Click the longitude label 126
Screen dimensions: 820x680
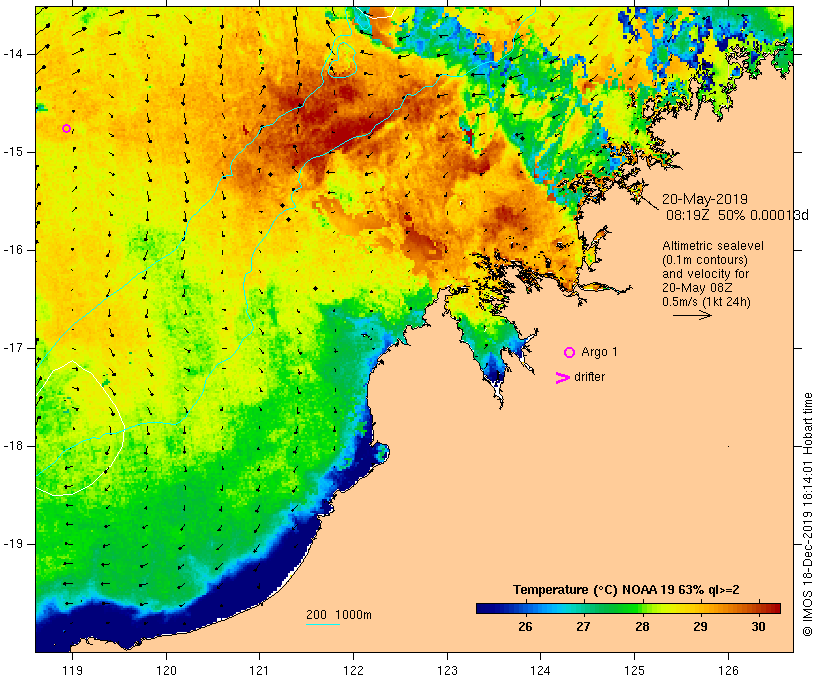728,670
